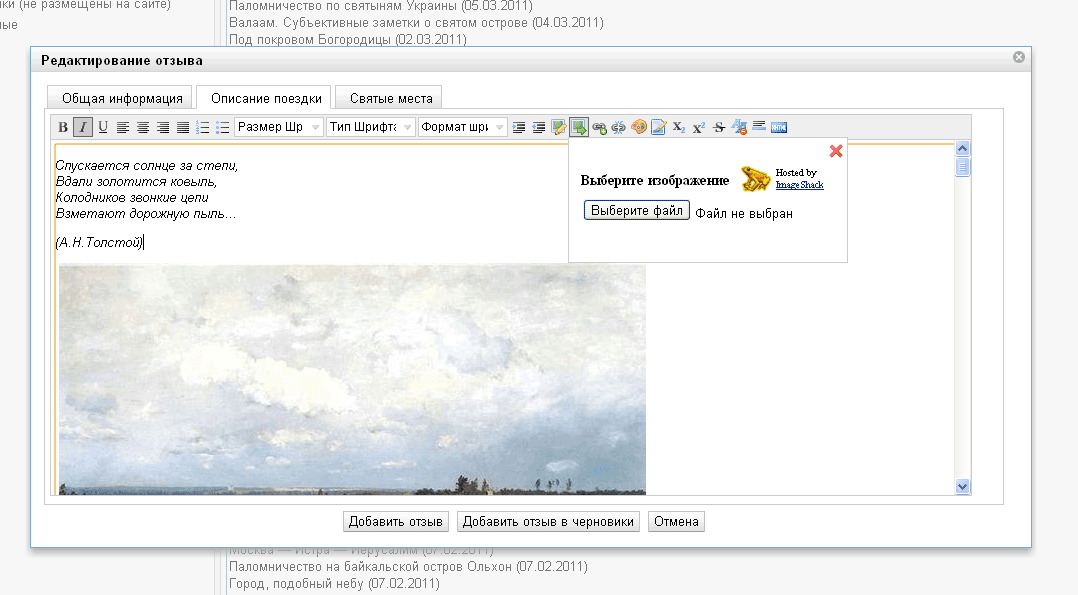
Task: Toggle underline formatting
Action: point(103,127)
